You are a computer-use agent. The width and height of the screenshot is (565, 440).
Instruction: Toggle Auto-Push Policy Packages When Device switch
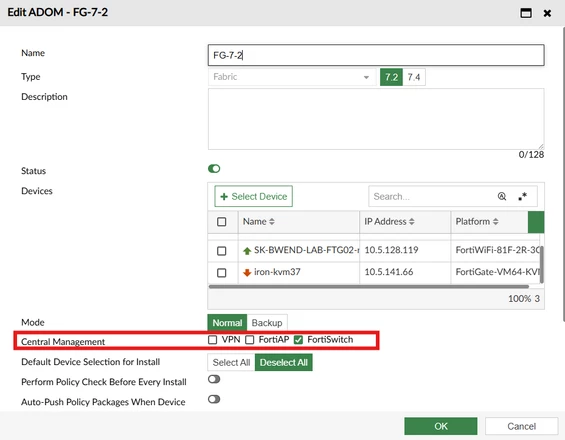click(x=214, y=399)
